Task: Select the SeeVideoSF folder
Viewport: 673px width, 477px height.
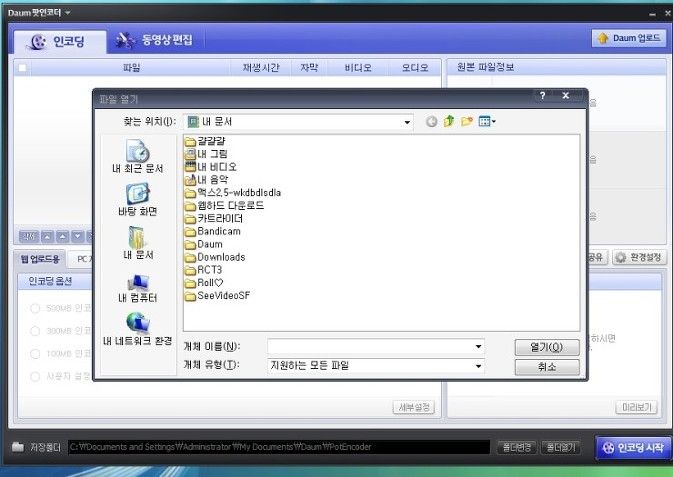Action: tap(218, 296)
